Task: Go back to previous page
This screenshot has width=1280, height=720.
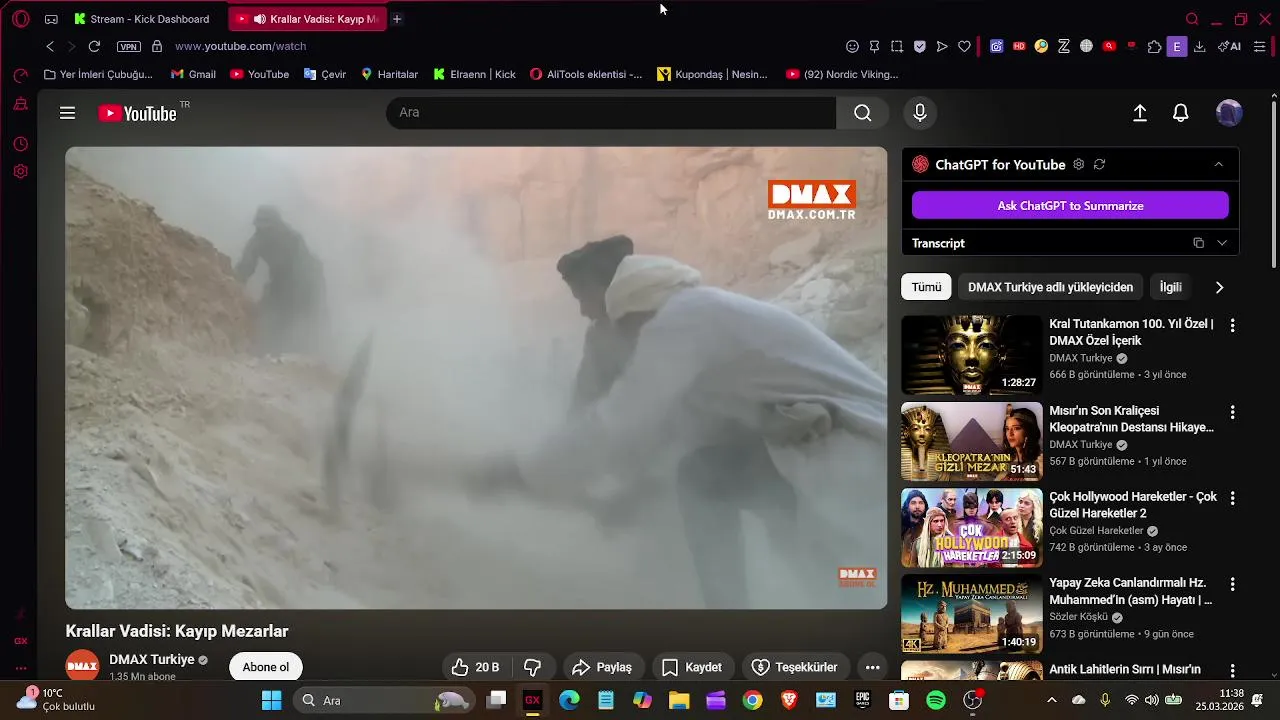Action: [x=50, y=46]
